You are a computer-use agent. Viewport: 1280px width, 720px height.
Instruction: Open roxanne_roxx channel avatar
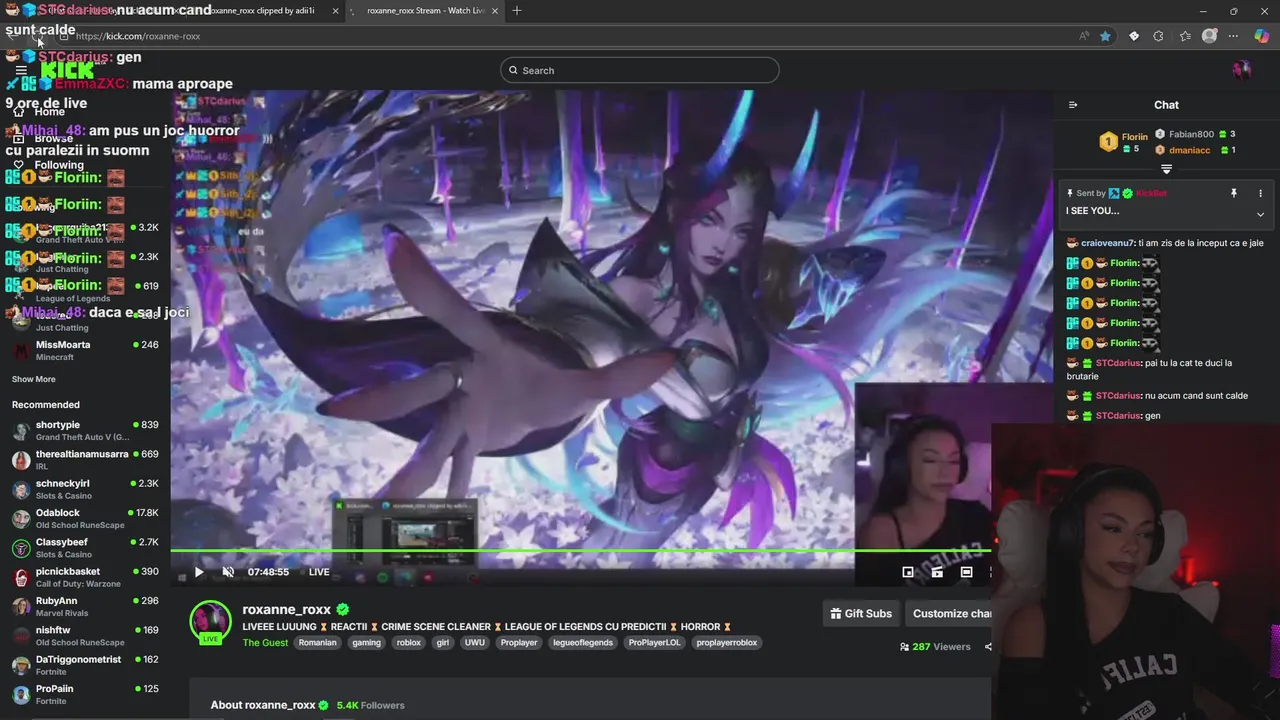[x=211, y=622]
